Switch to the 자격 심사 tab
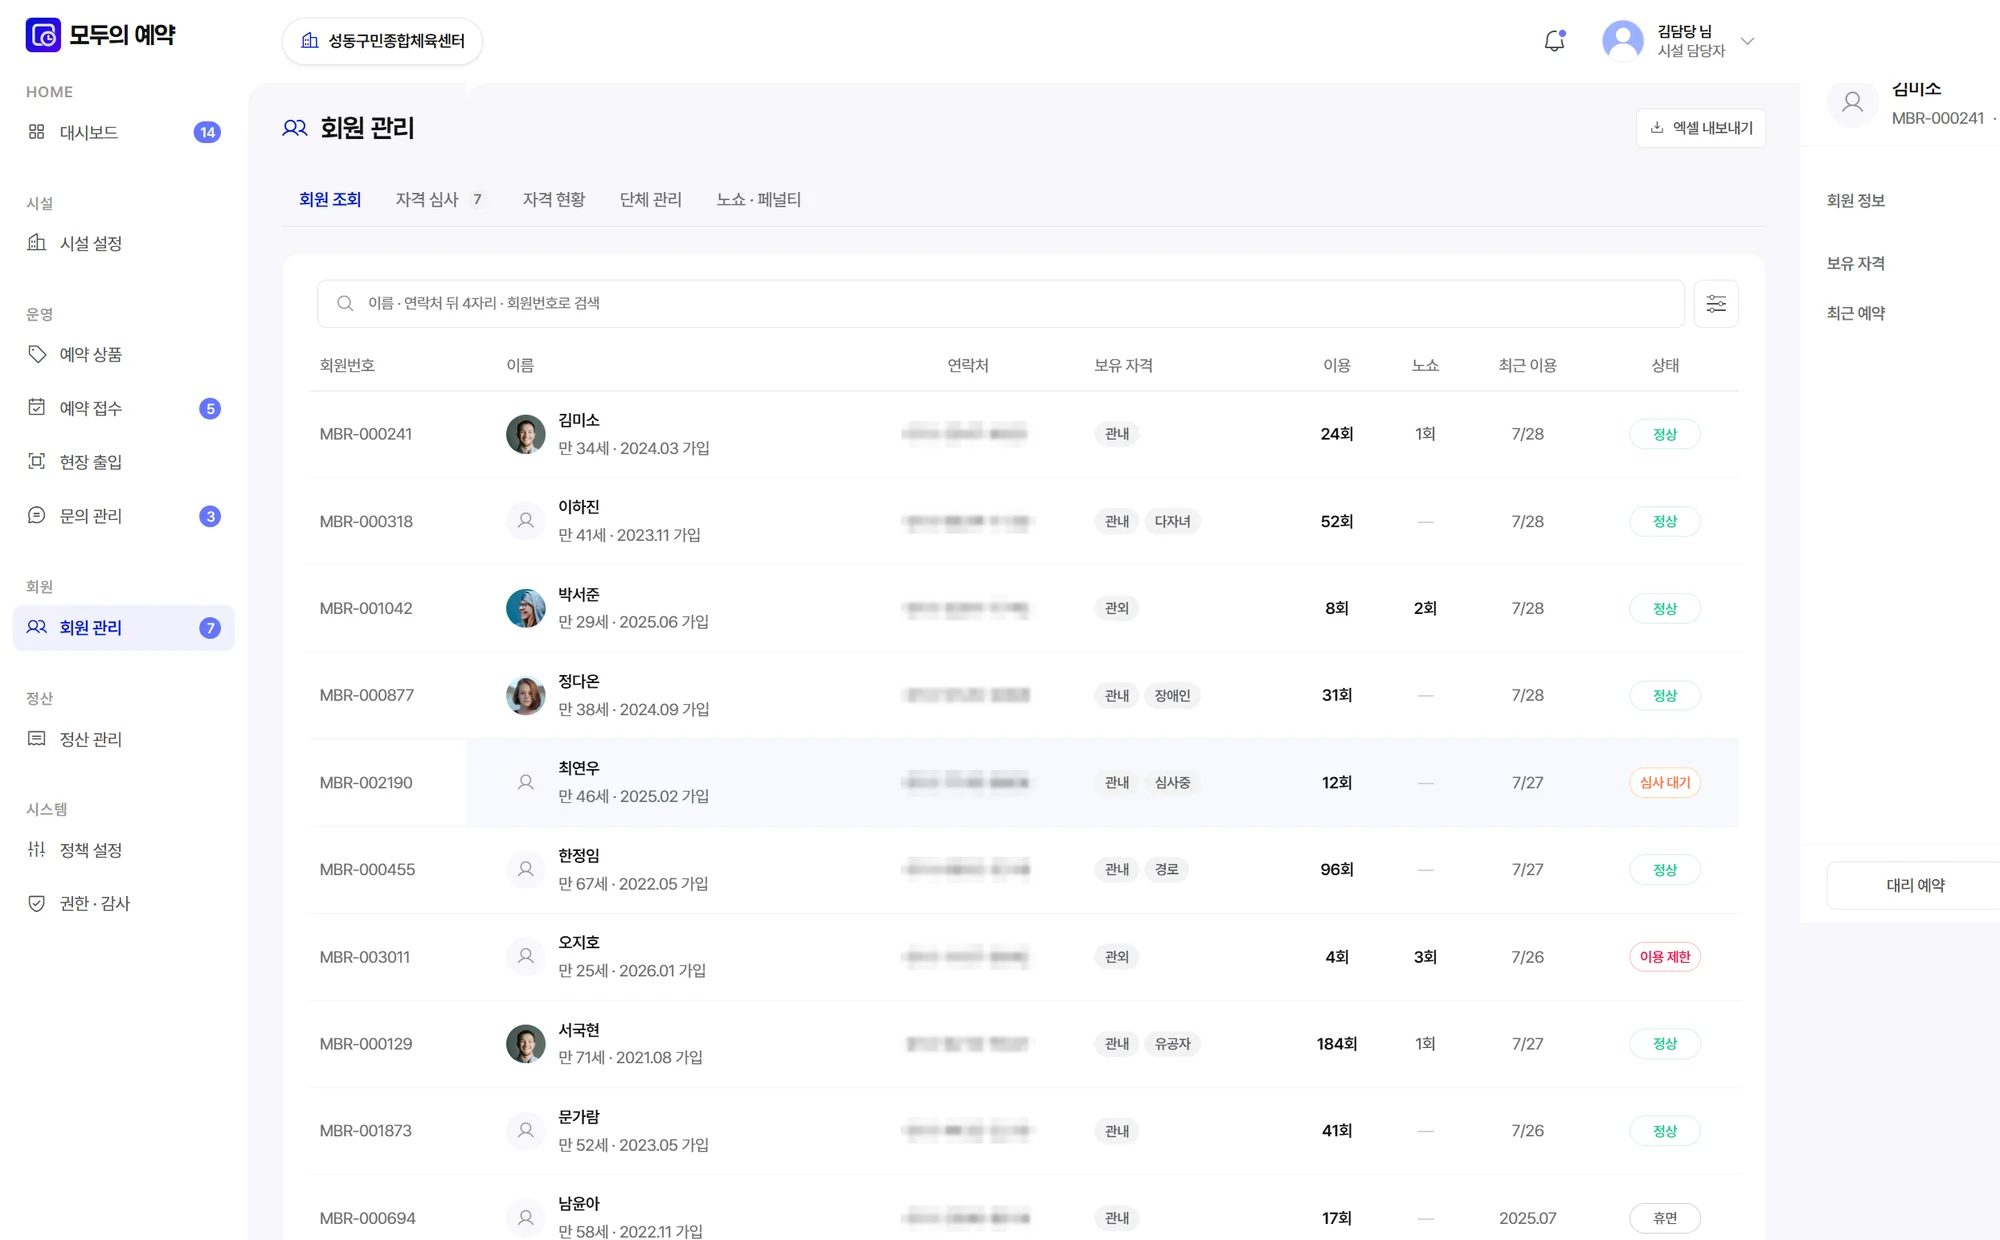This screenshot has width=2000, height=1240. pyautogui.click(x=440, y=200)
